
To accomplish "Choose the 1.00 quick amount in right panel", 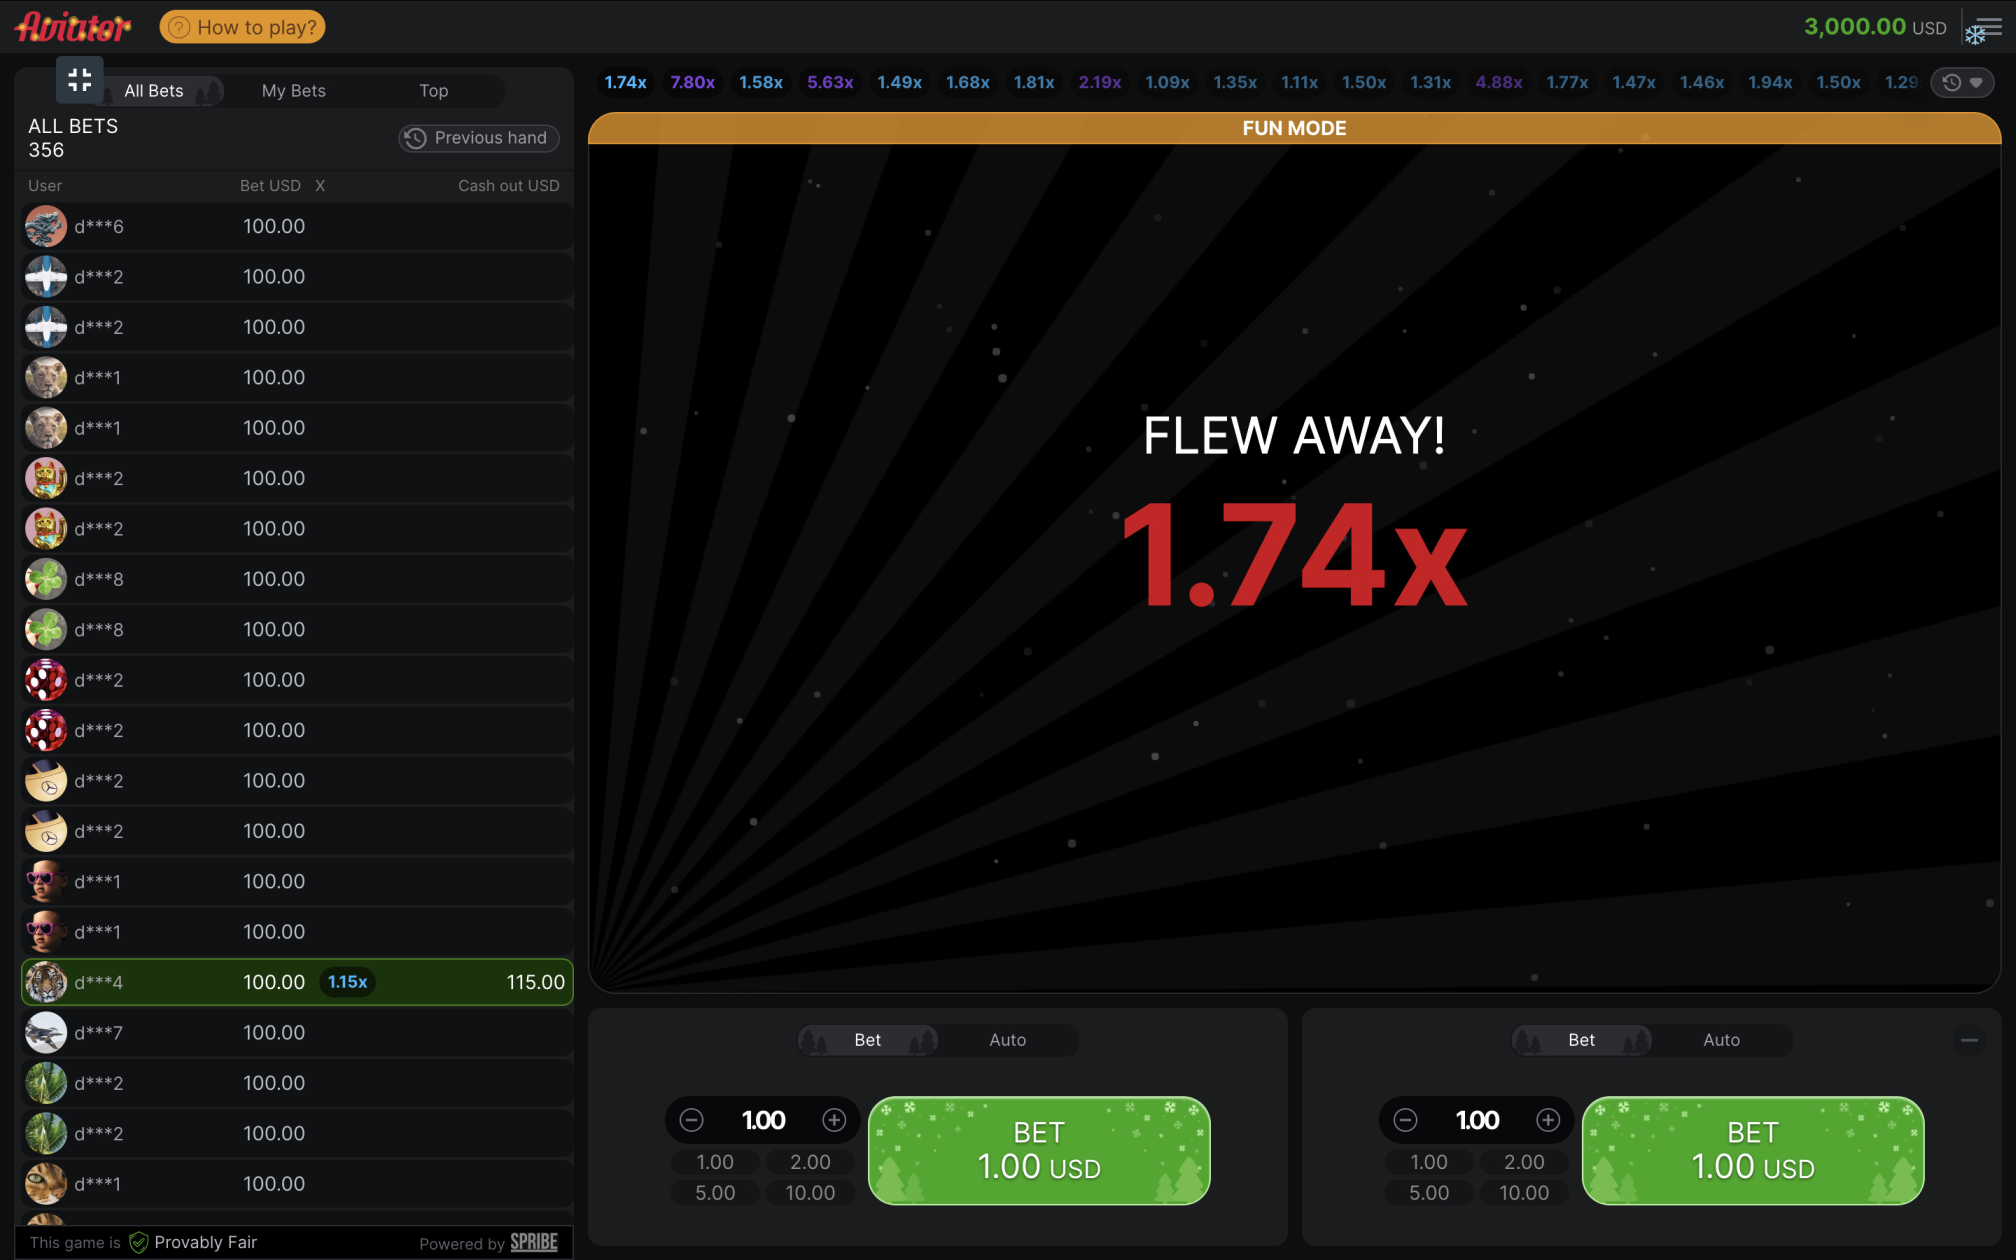I will click(1429, 1163).
